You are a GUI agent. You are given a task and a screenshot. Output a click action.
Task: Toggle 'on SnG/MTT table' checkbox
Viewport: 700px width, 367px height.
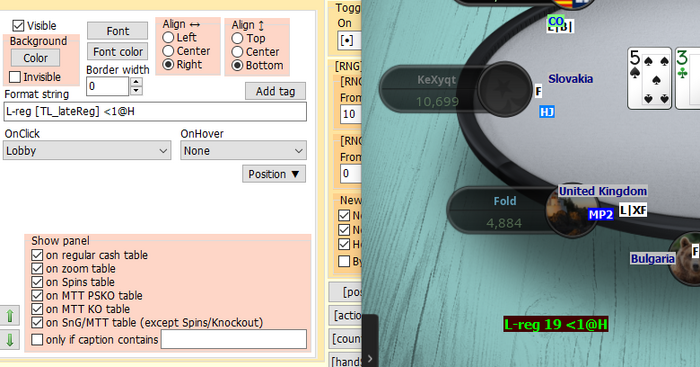(37, 322)
